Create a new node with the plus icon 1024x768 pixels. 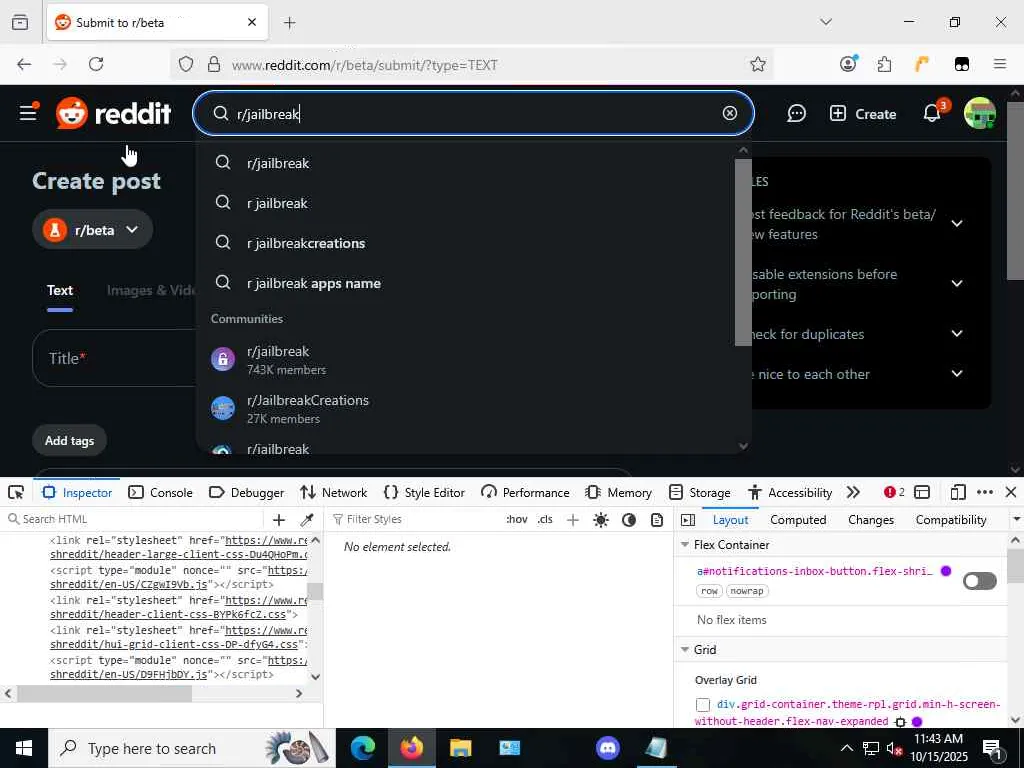279,520
